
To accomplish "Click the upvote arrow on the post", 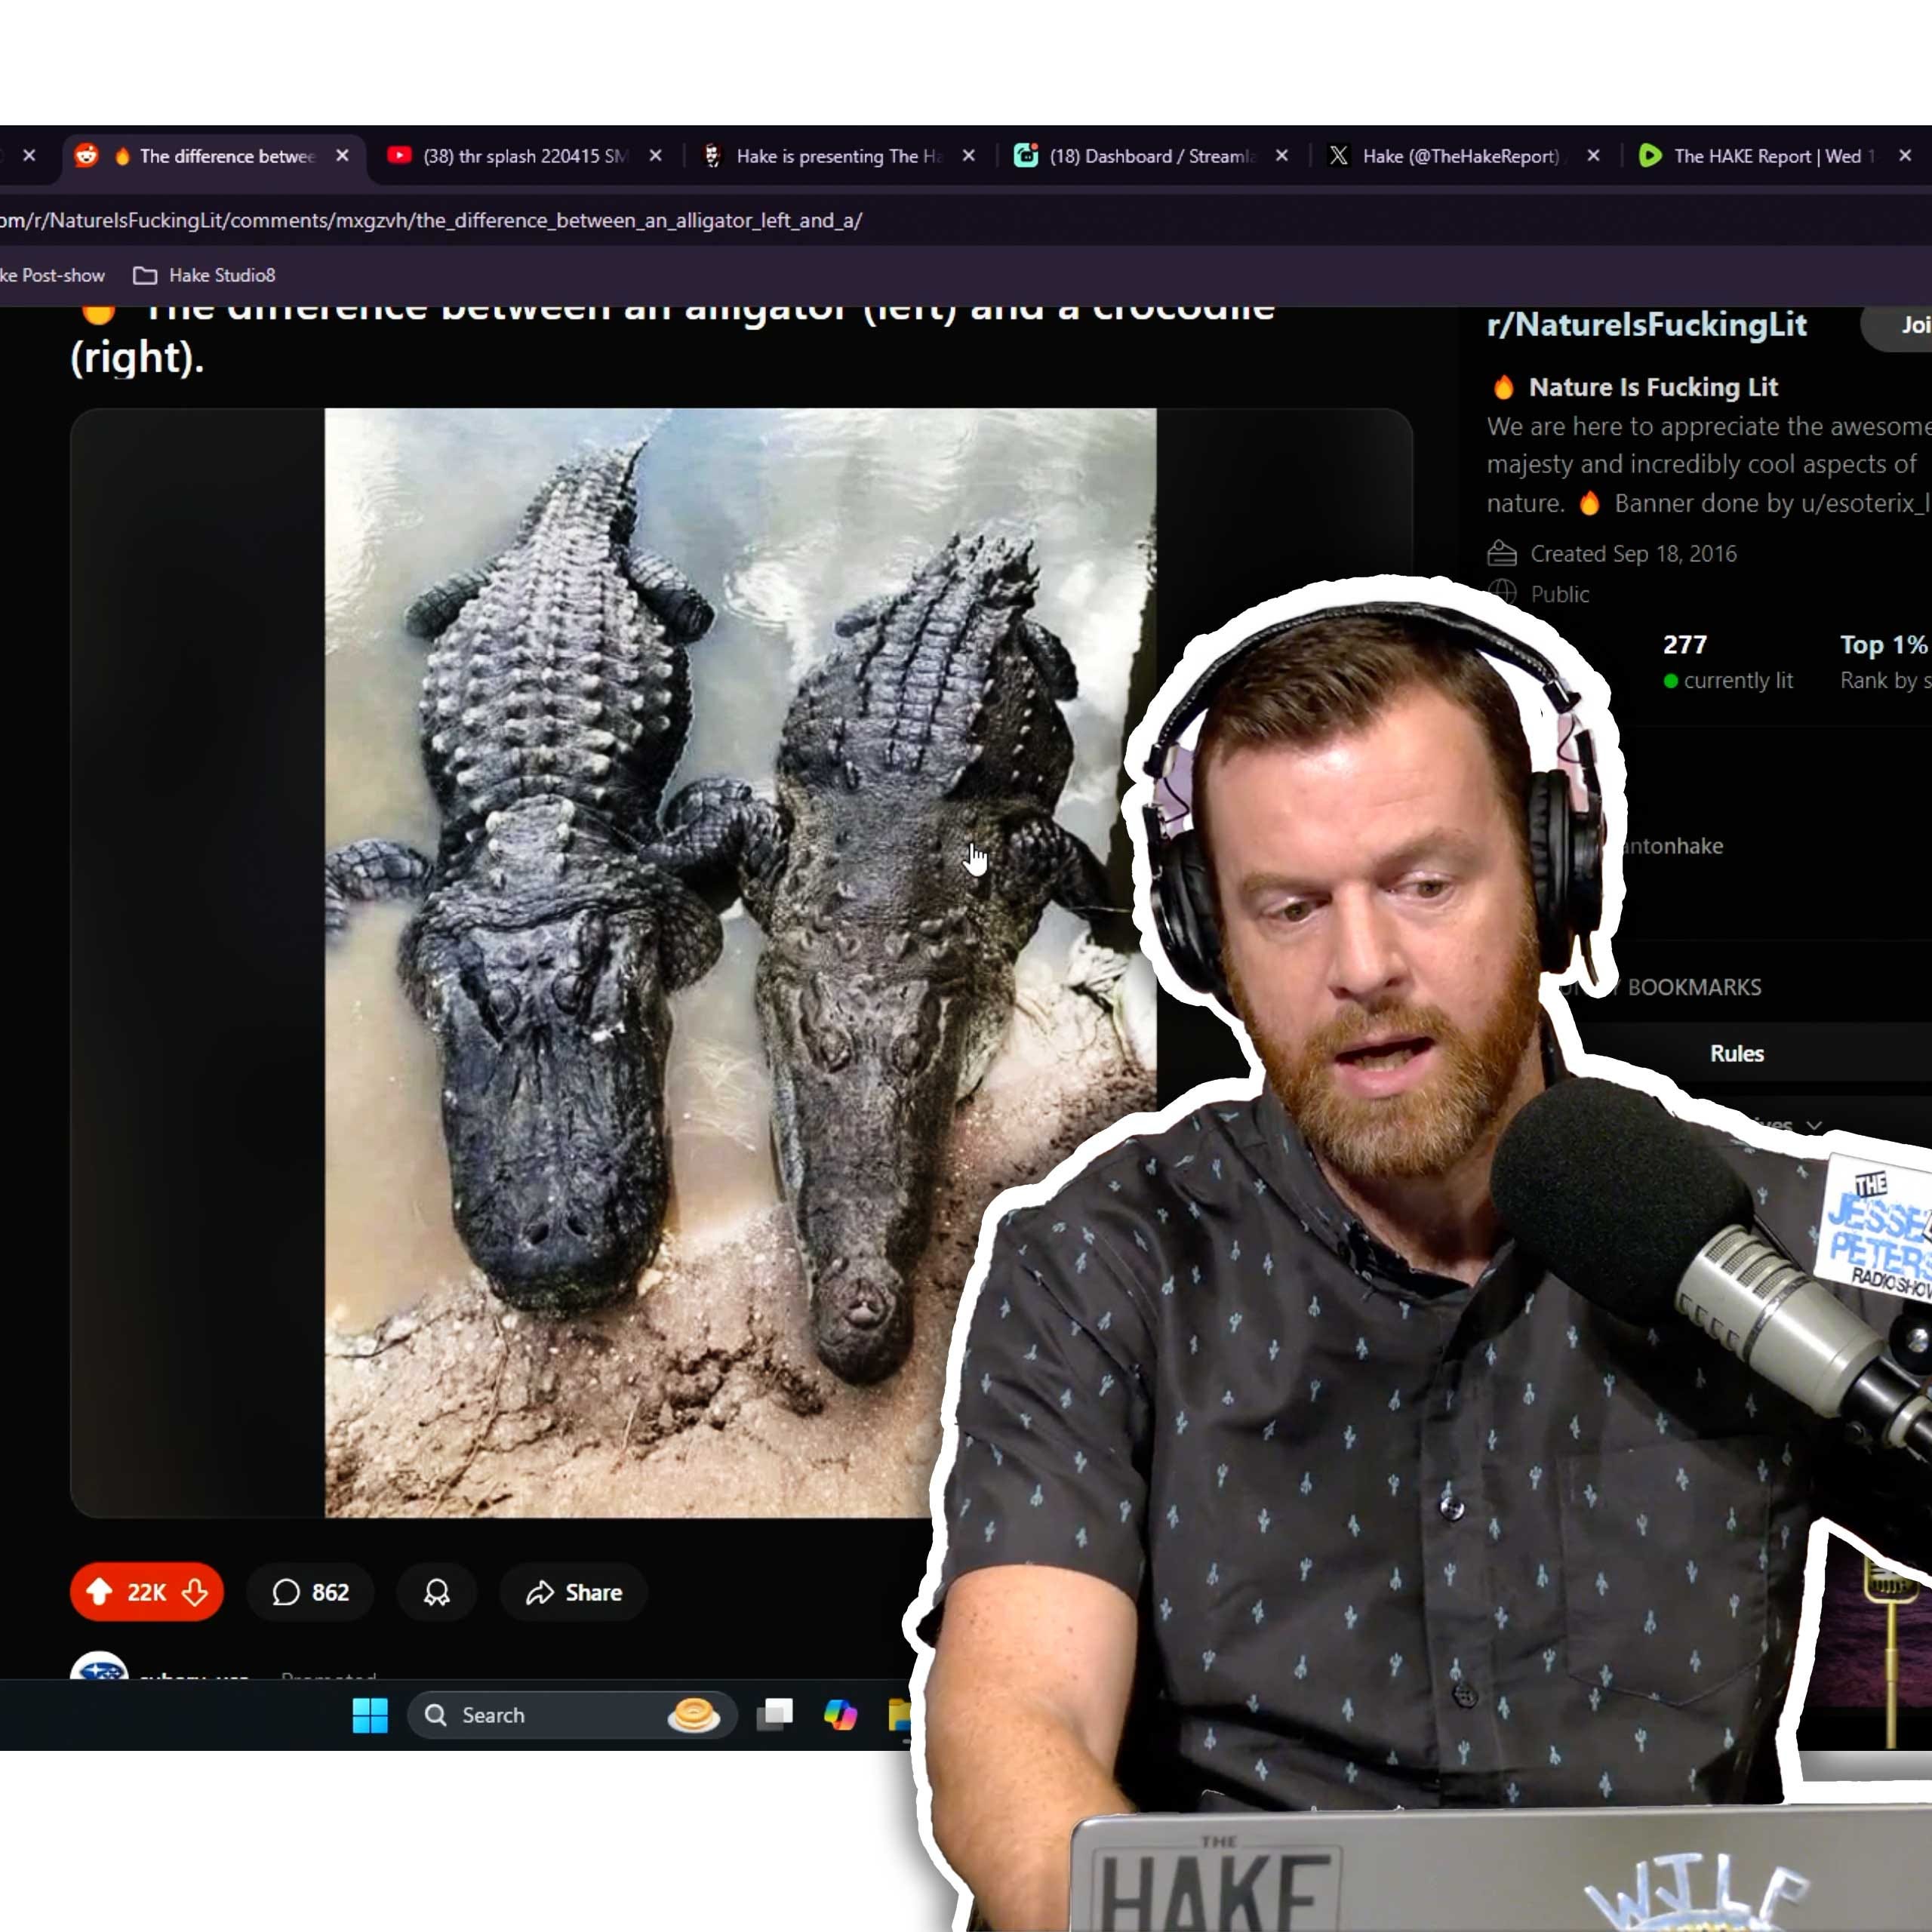I will (x=99, y=1591).
